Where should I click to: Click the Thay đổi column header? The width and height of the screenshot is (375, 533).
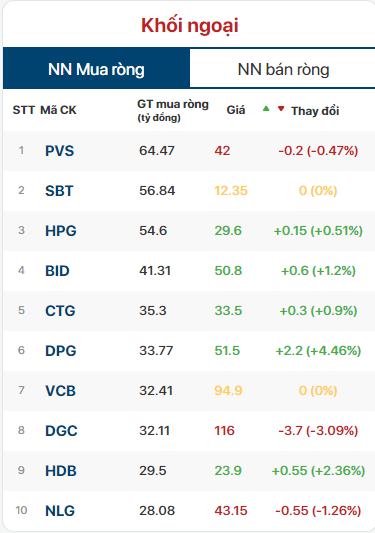tap(315, 111)
